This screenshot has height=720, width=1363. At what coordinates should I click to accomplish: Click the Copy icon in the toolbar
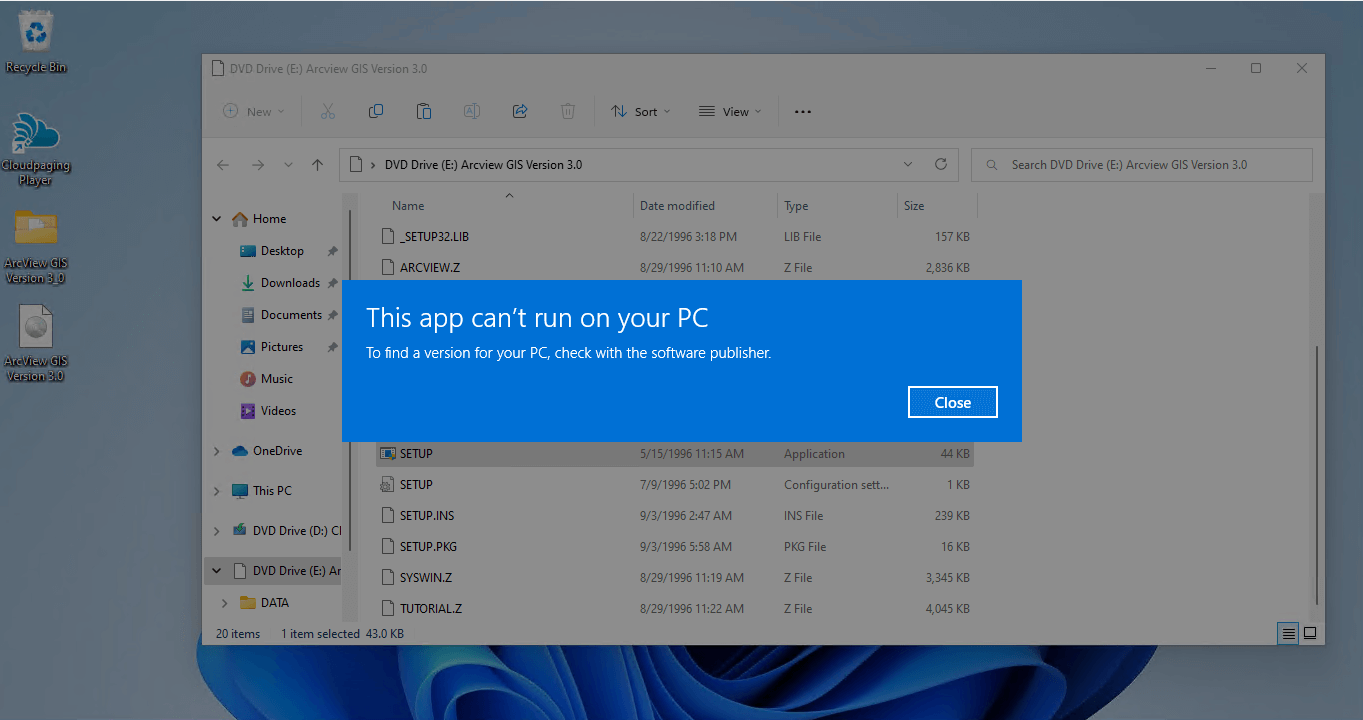click(x=375, y=111)
